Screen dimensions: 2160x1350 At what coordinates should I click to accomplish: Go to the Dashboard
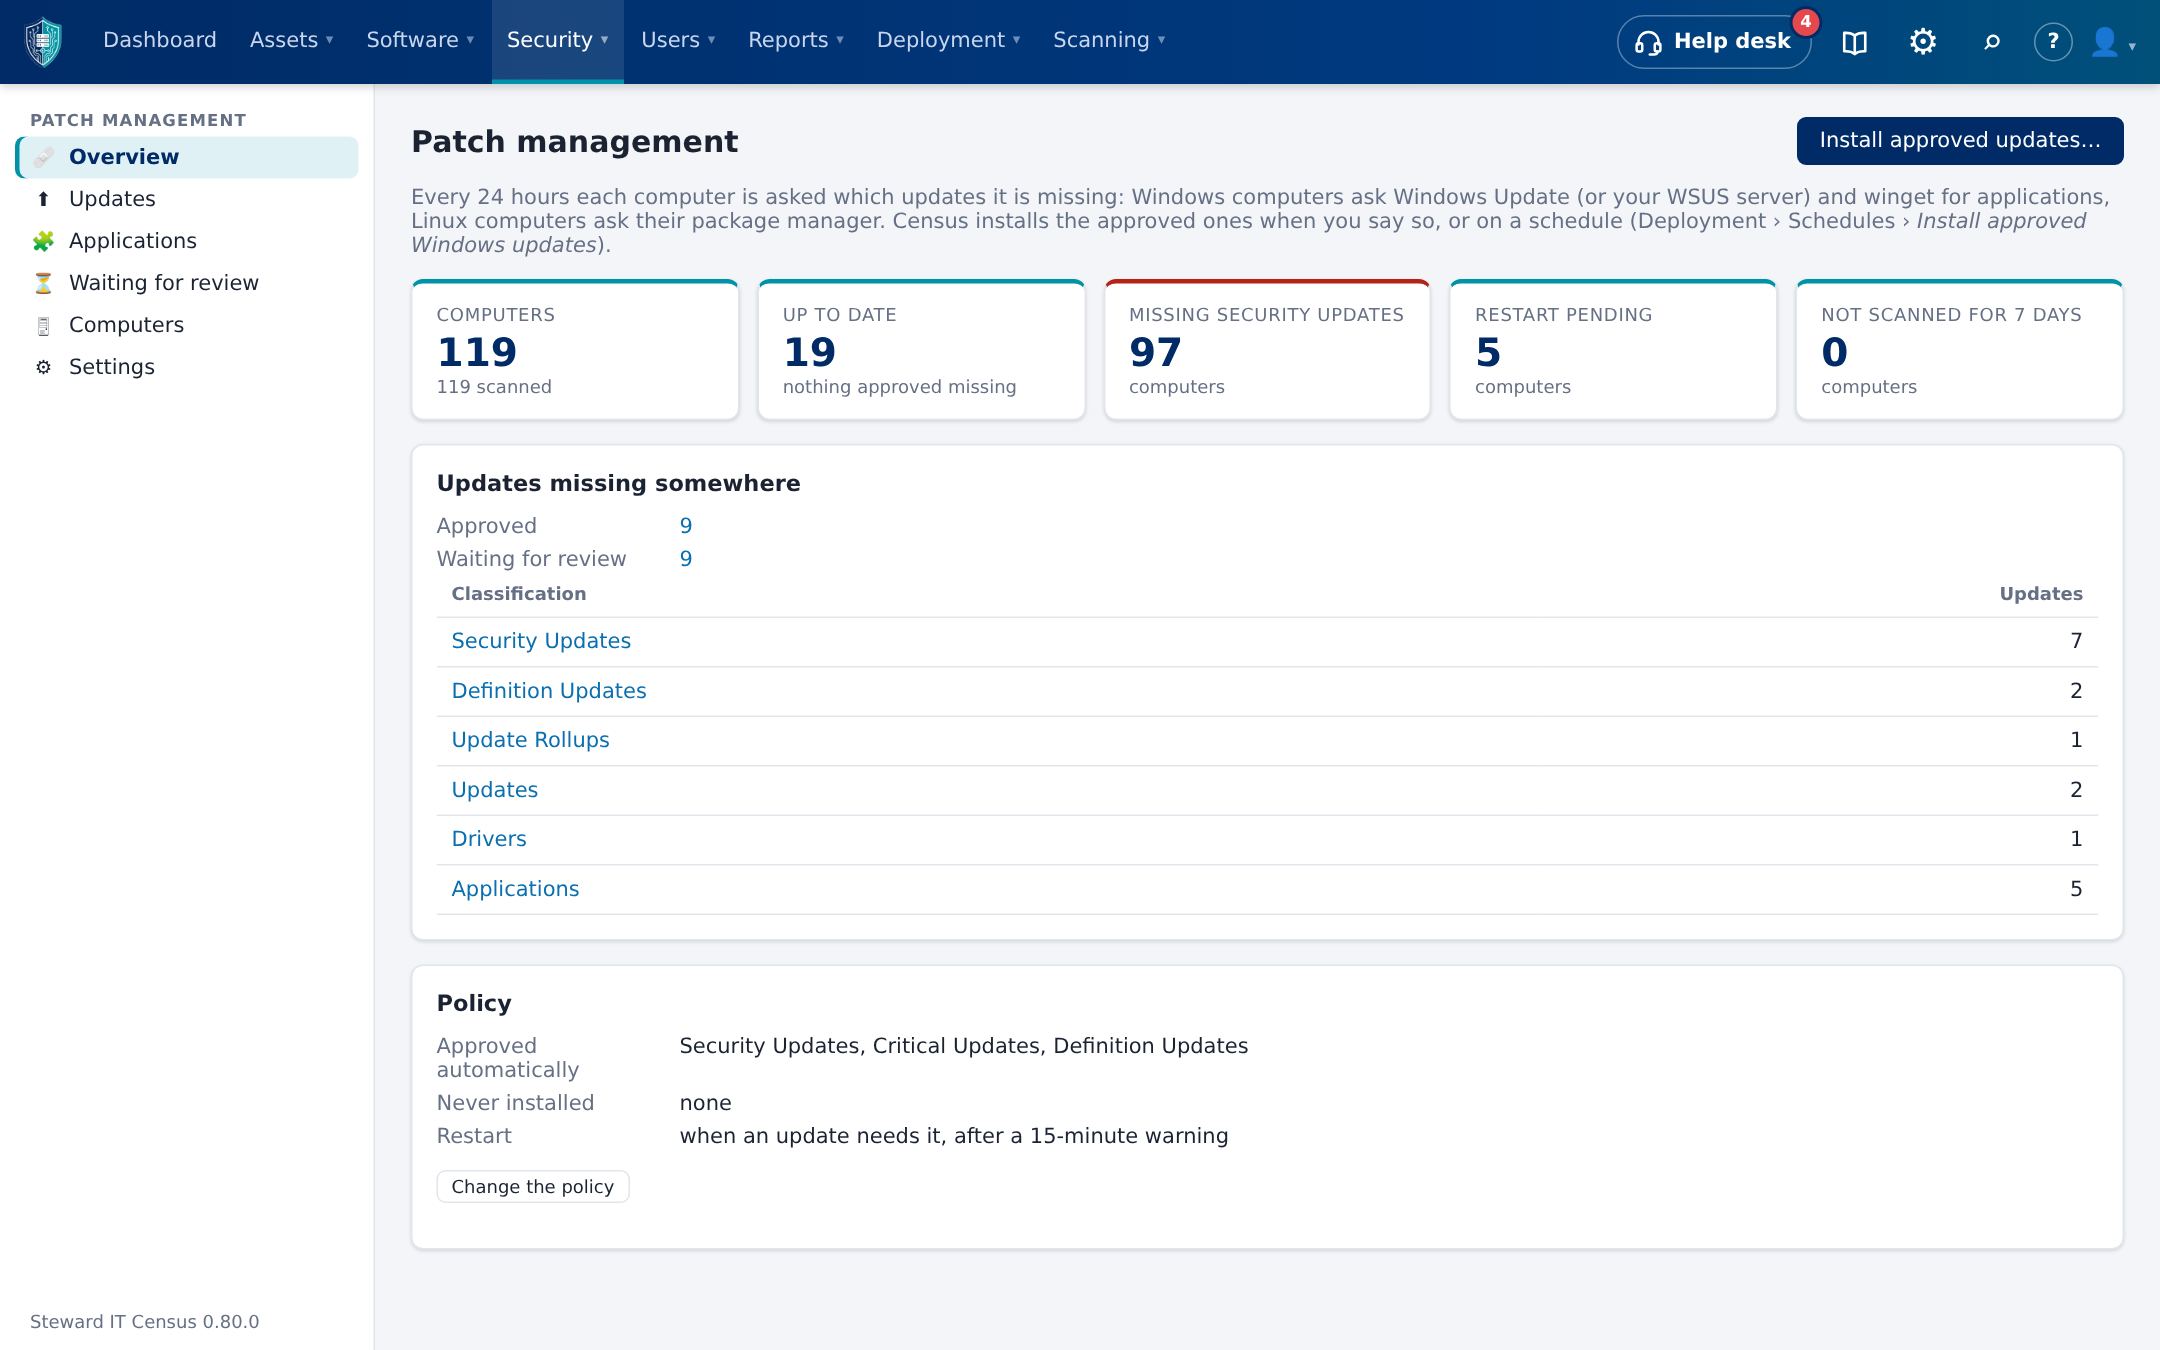(160, 40)
